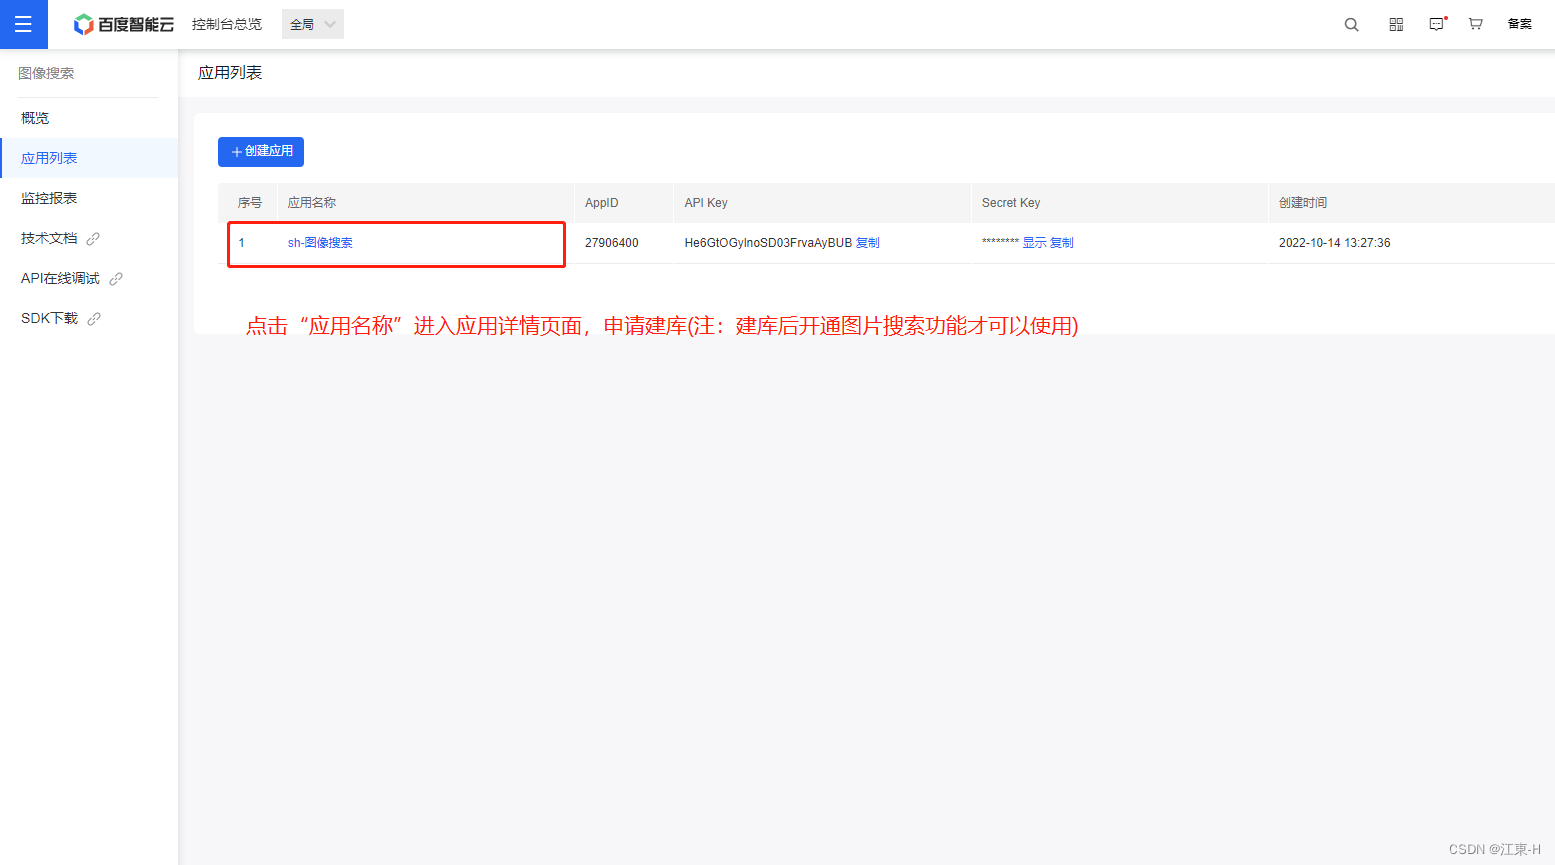Click the 应用列表 page heading
Screen dimensions: 1555x865
point(230,73)
